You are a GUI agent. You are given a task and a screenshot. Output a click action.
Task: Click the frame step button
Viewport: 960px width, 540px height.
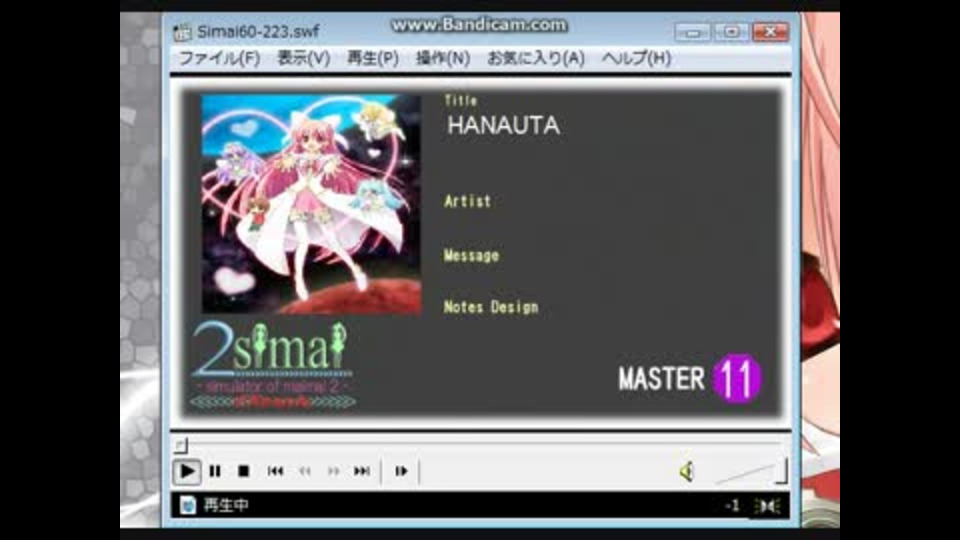(401, 471)
